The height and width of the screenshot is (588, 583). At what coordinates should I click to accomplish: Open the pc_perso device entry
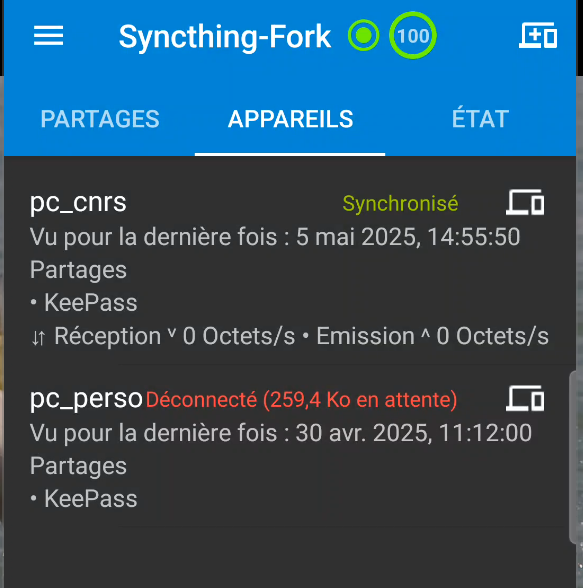(289, 448)
